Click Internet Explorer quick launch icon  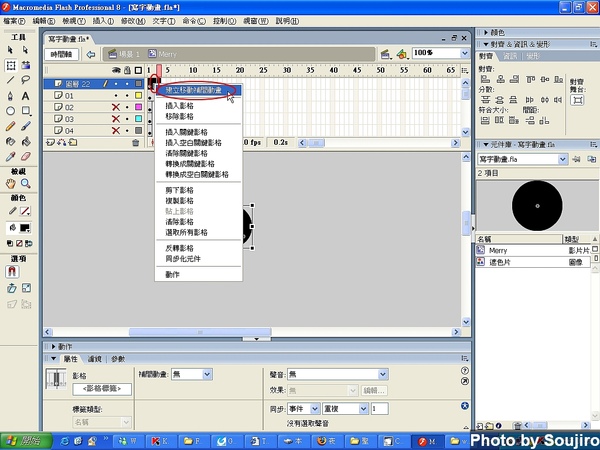click(x=65, y=442)
